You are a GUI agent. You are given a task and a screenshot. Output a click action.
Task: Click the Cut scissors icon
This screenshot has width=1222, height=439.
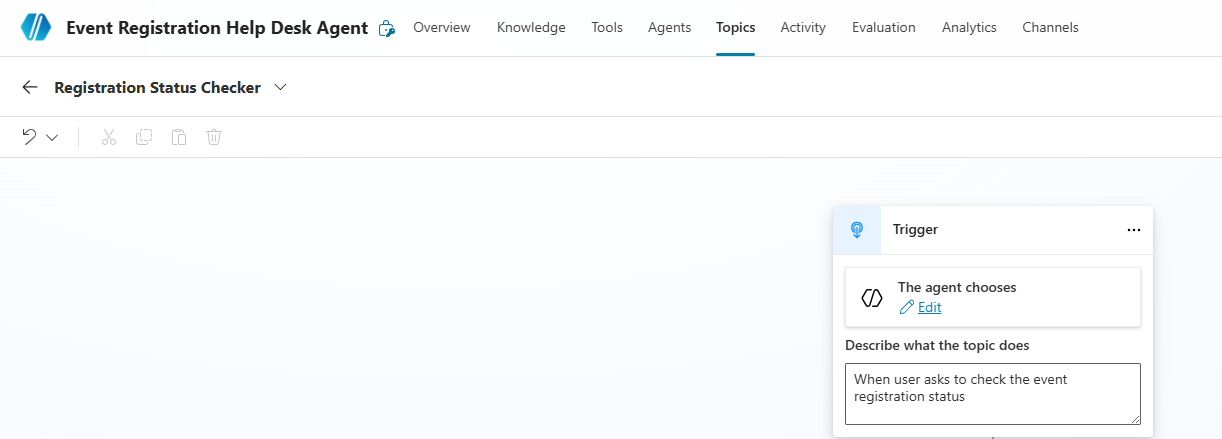pos(109,137)
